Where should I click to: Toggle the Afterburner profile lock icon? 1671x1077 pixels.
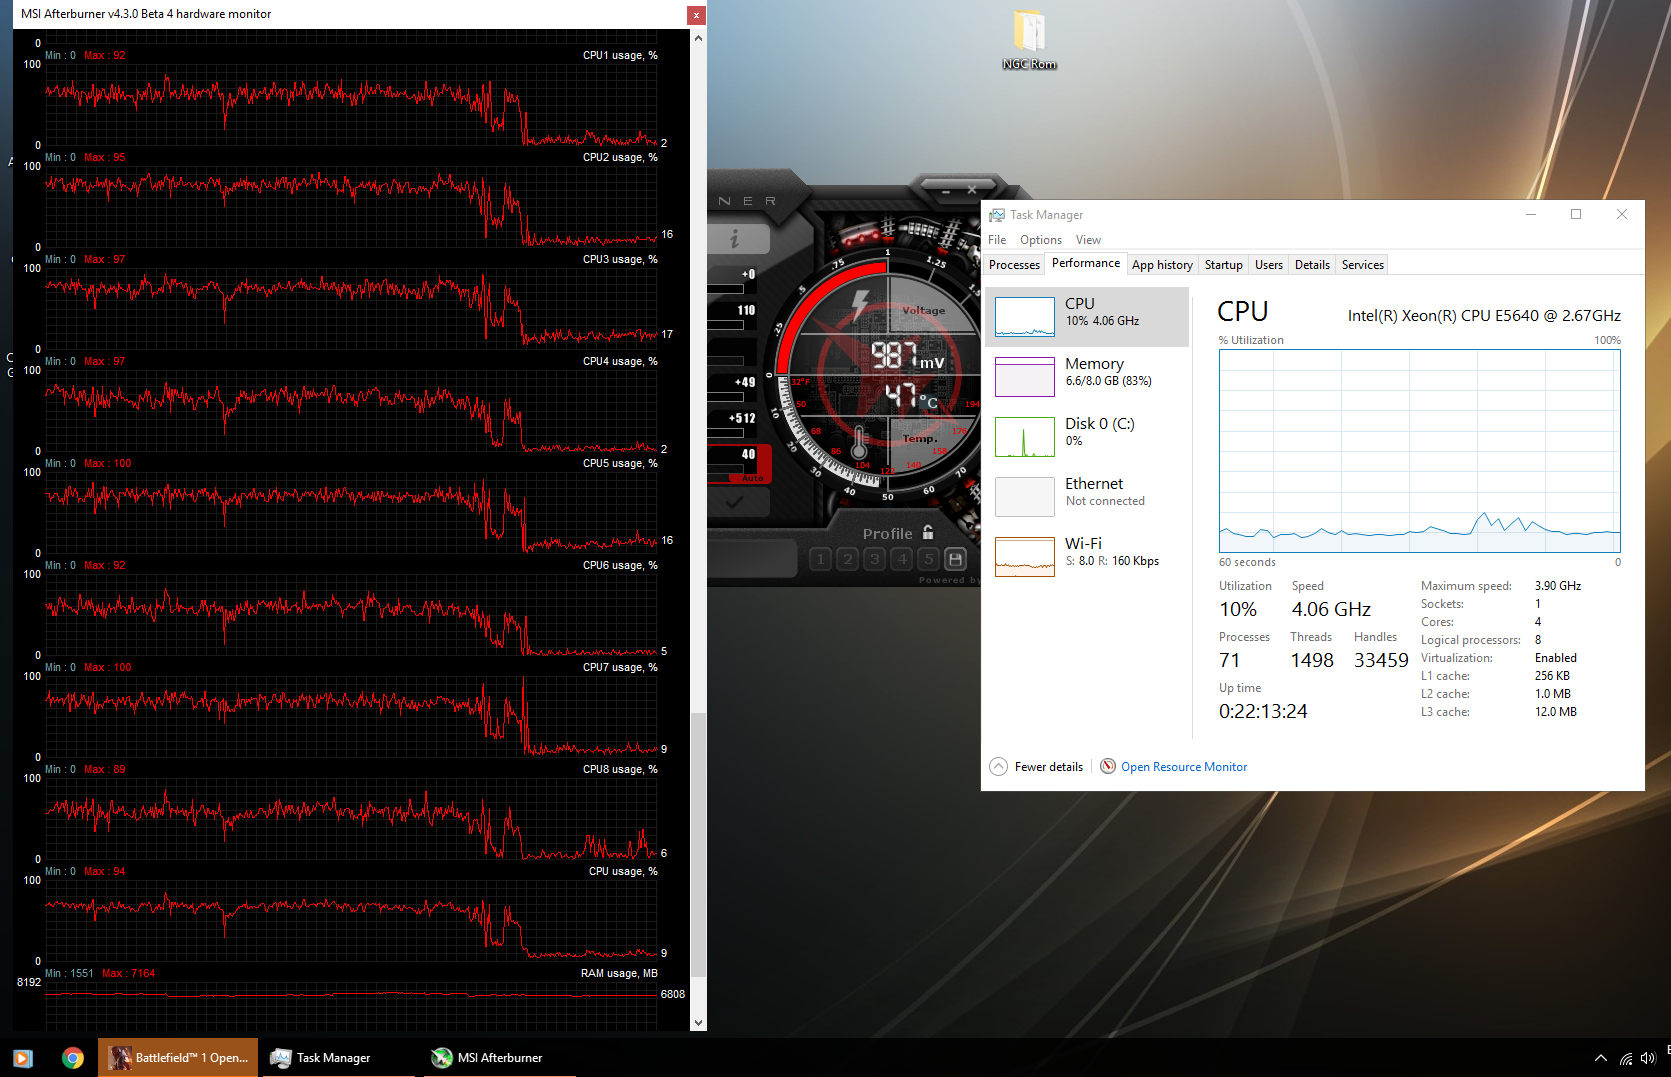coord(928,533)
